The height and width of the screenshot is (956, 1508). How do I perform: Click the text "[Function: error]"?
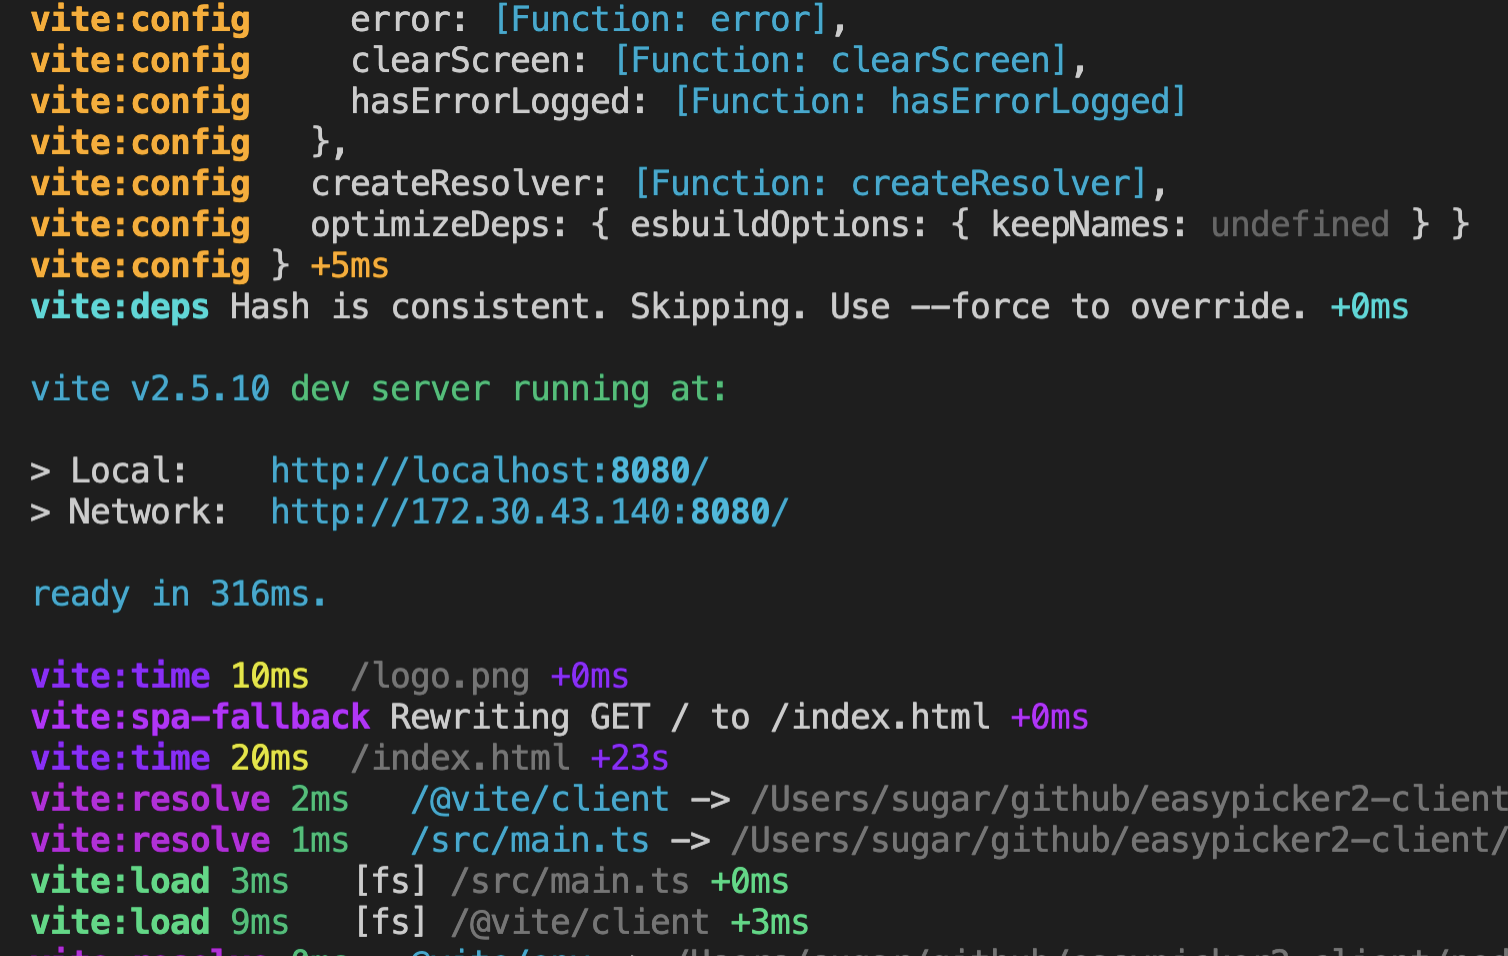pos(661,20)
